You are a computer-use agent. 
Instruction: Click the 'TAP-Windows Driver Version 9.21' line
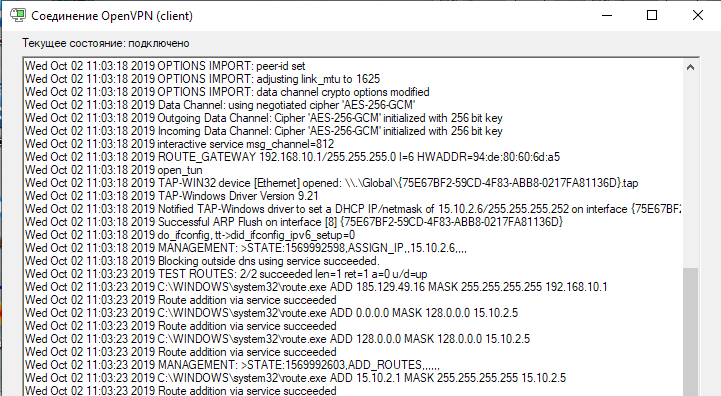(172, 196)
